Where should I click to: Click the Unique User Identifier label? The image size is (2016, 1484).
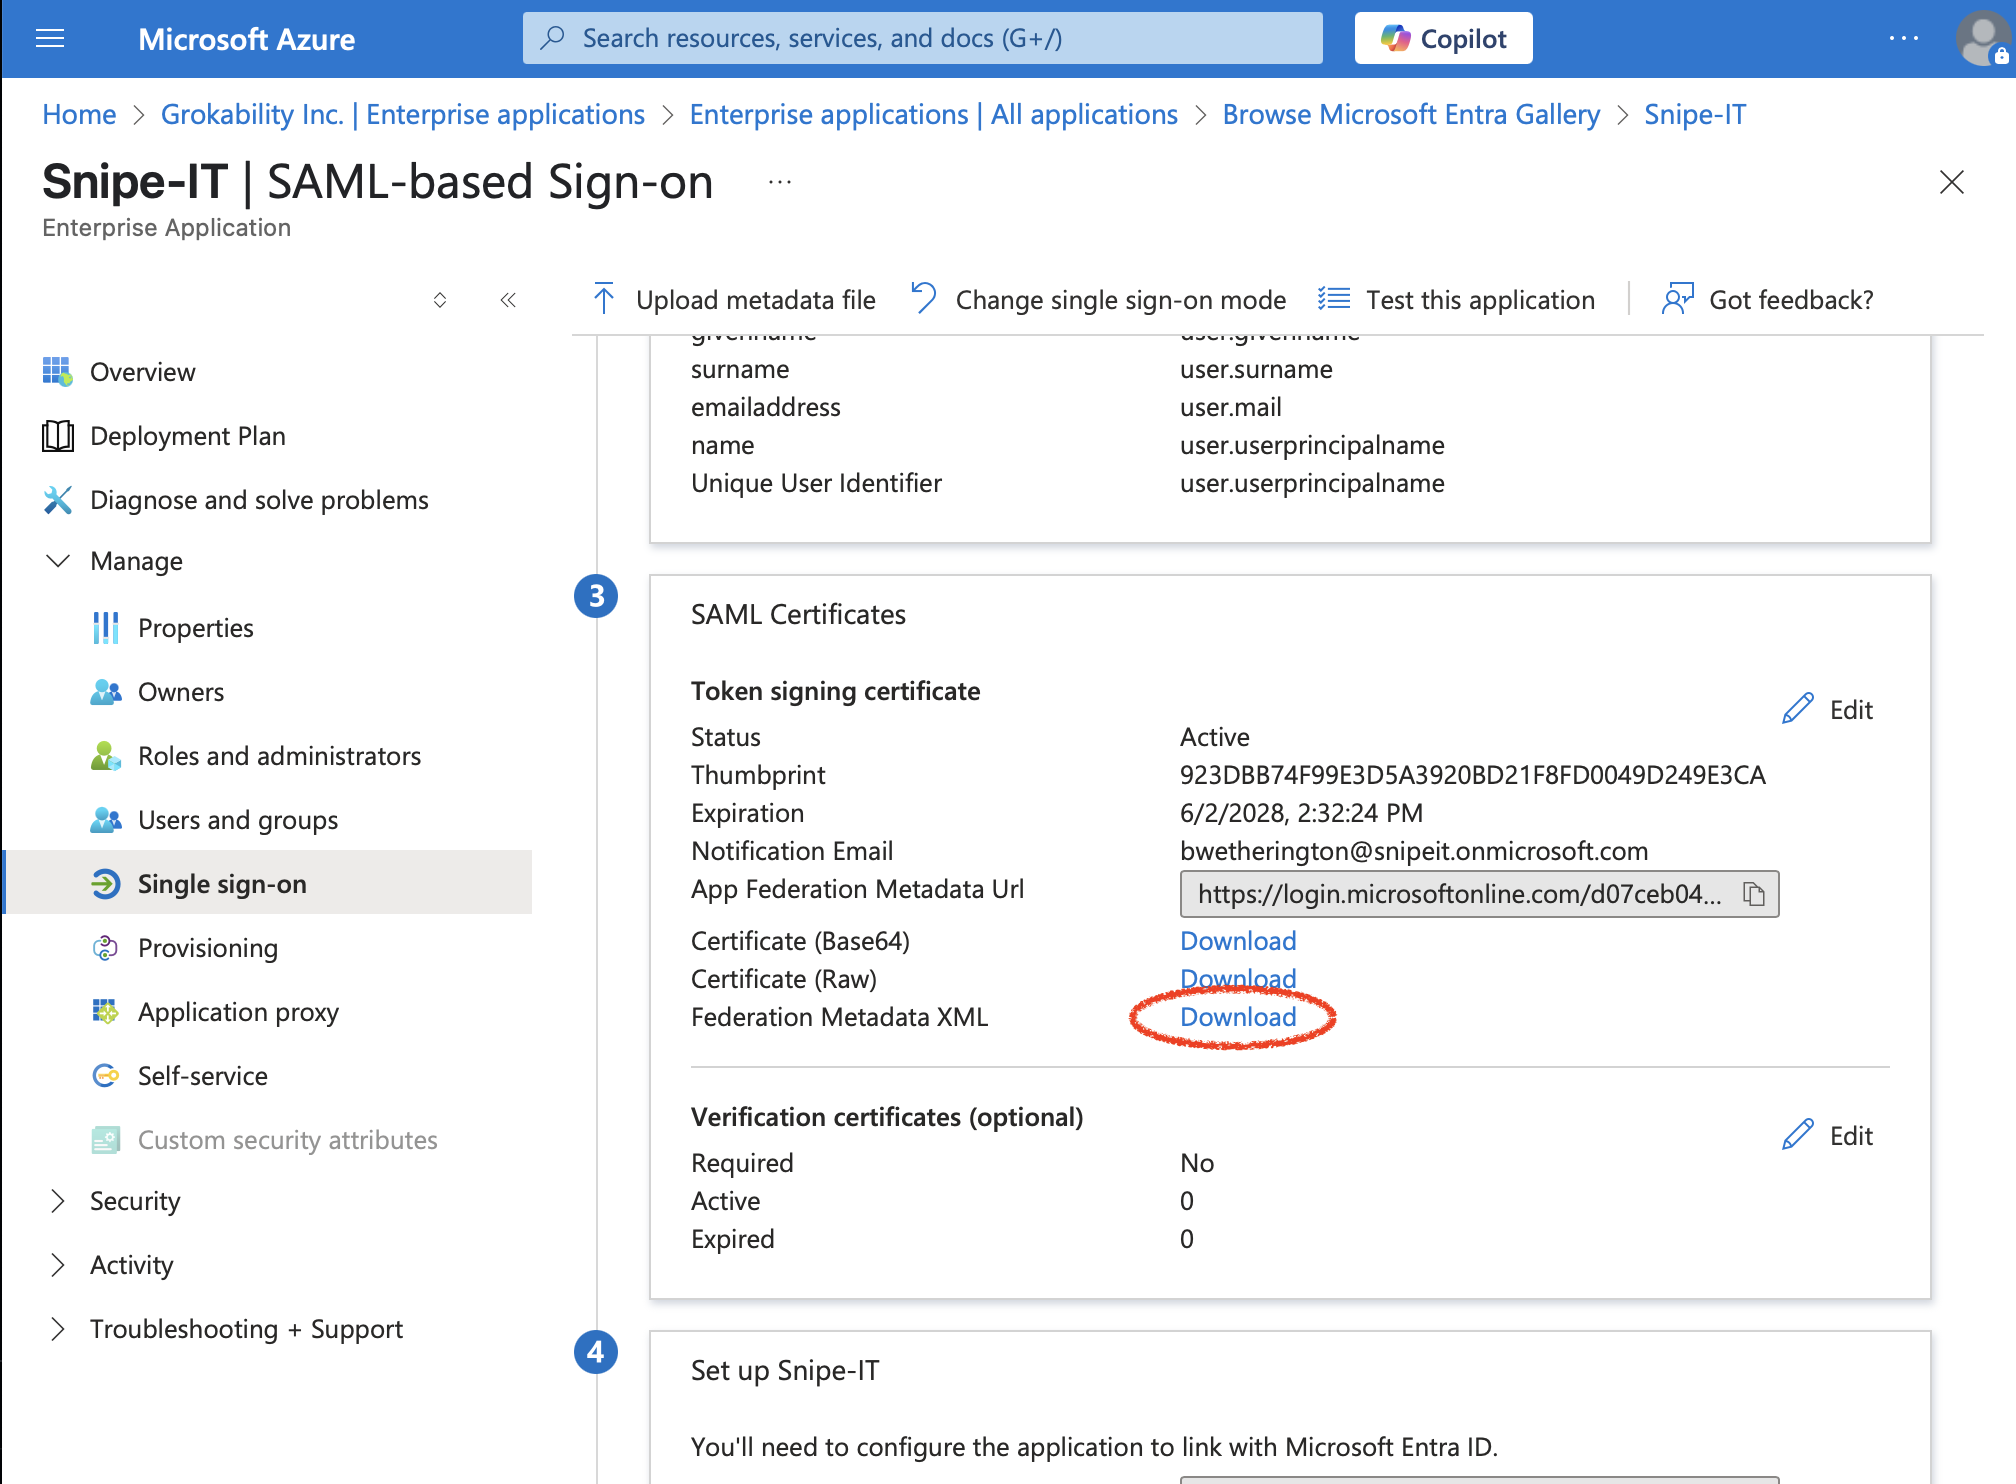[x=816, y=483]
